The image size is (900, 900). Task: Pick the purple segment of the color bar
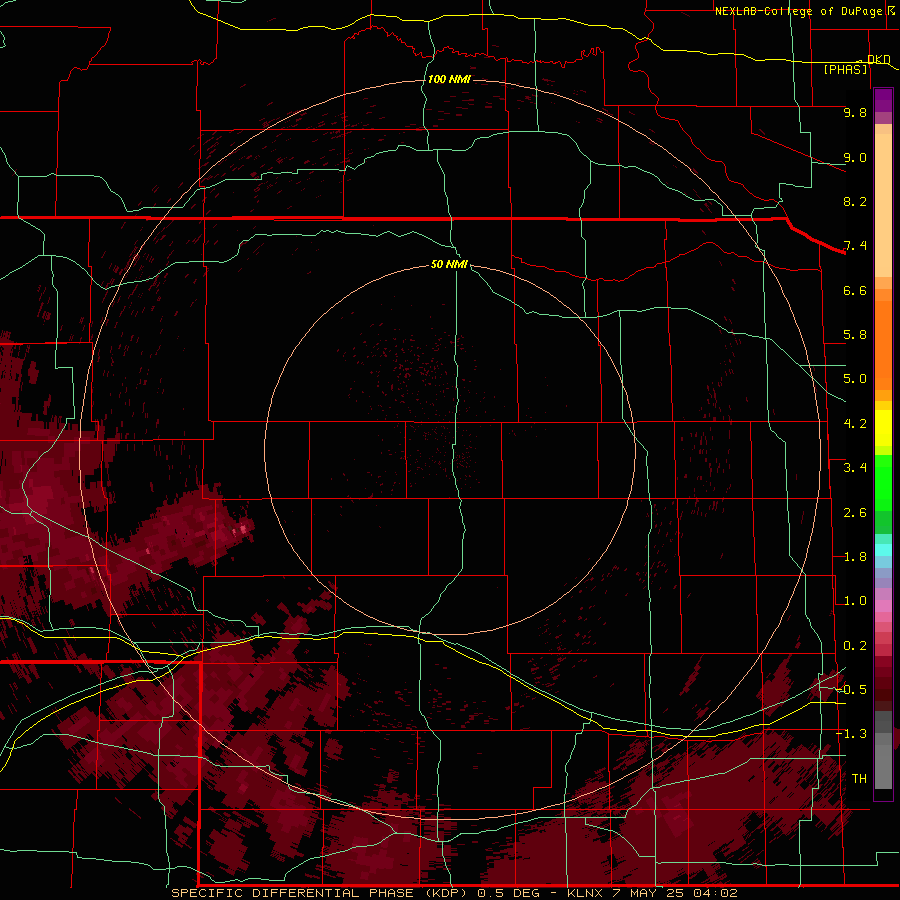point(883,100)
